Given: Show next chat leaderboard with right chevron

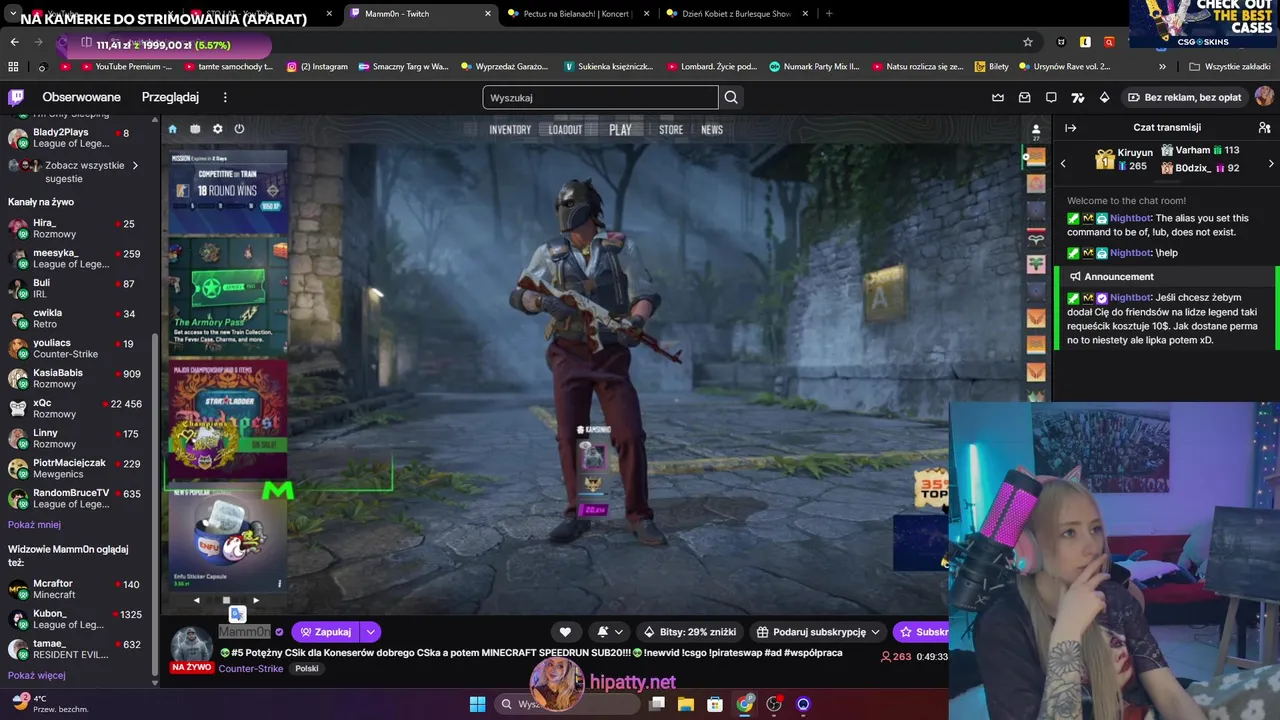Looking at the screenshot, I should (1271, 163).
